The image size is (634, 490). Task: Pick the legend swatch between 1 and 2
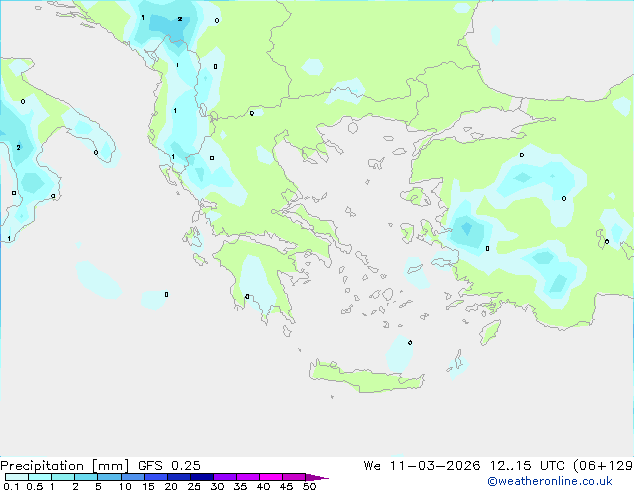[x=63, y=477]
